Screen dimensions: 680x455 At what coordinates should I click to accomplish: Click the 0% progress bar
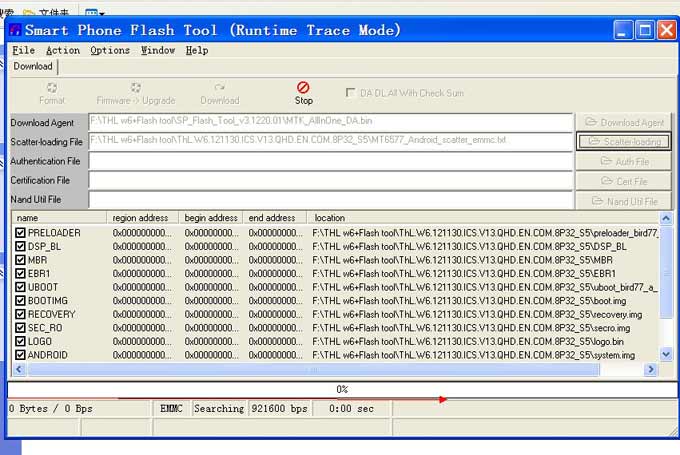tap(342, 389)
